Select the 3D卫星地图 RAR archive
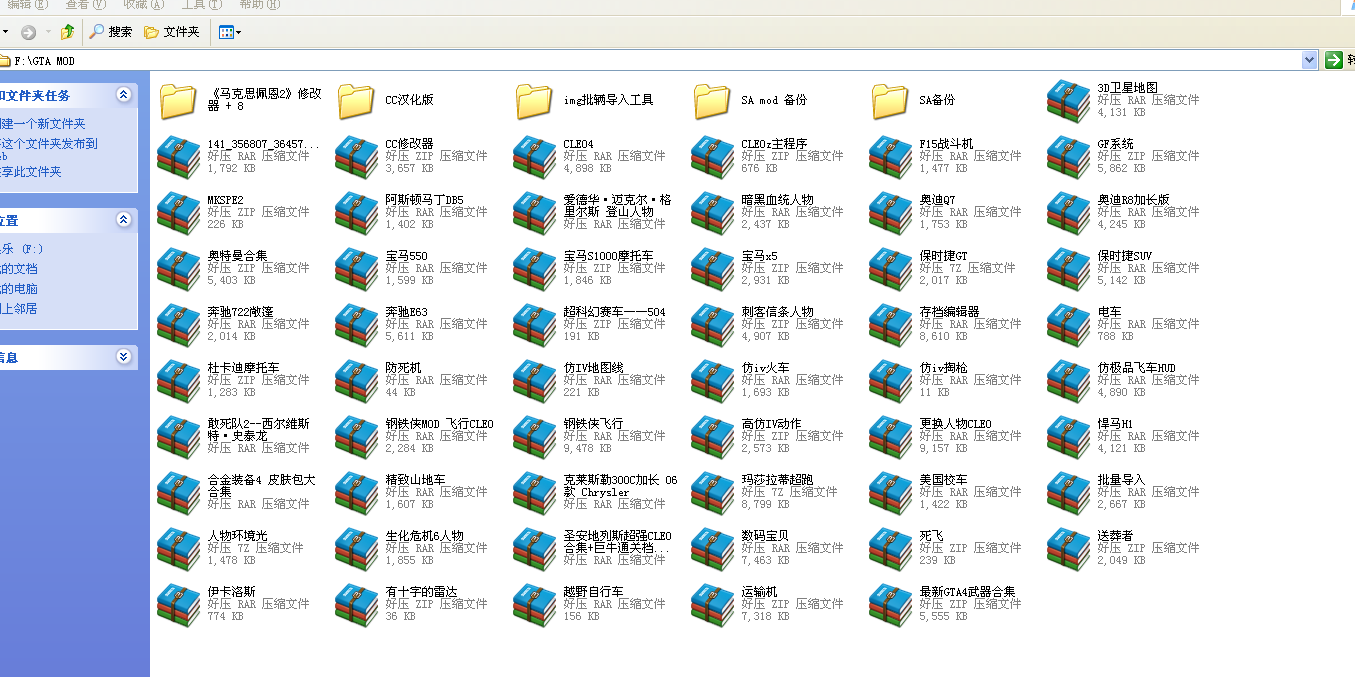1355x677 pixels. coord(1069,100)
